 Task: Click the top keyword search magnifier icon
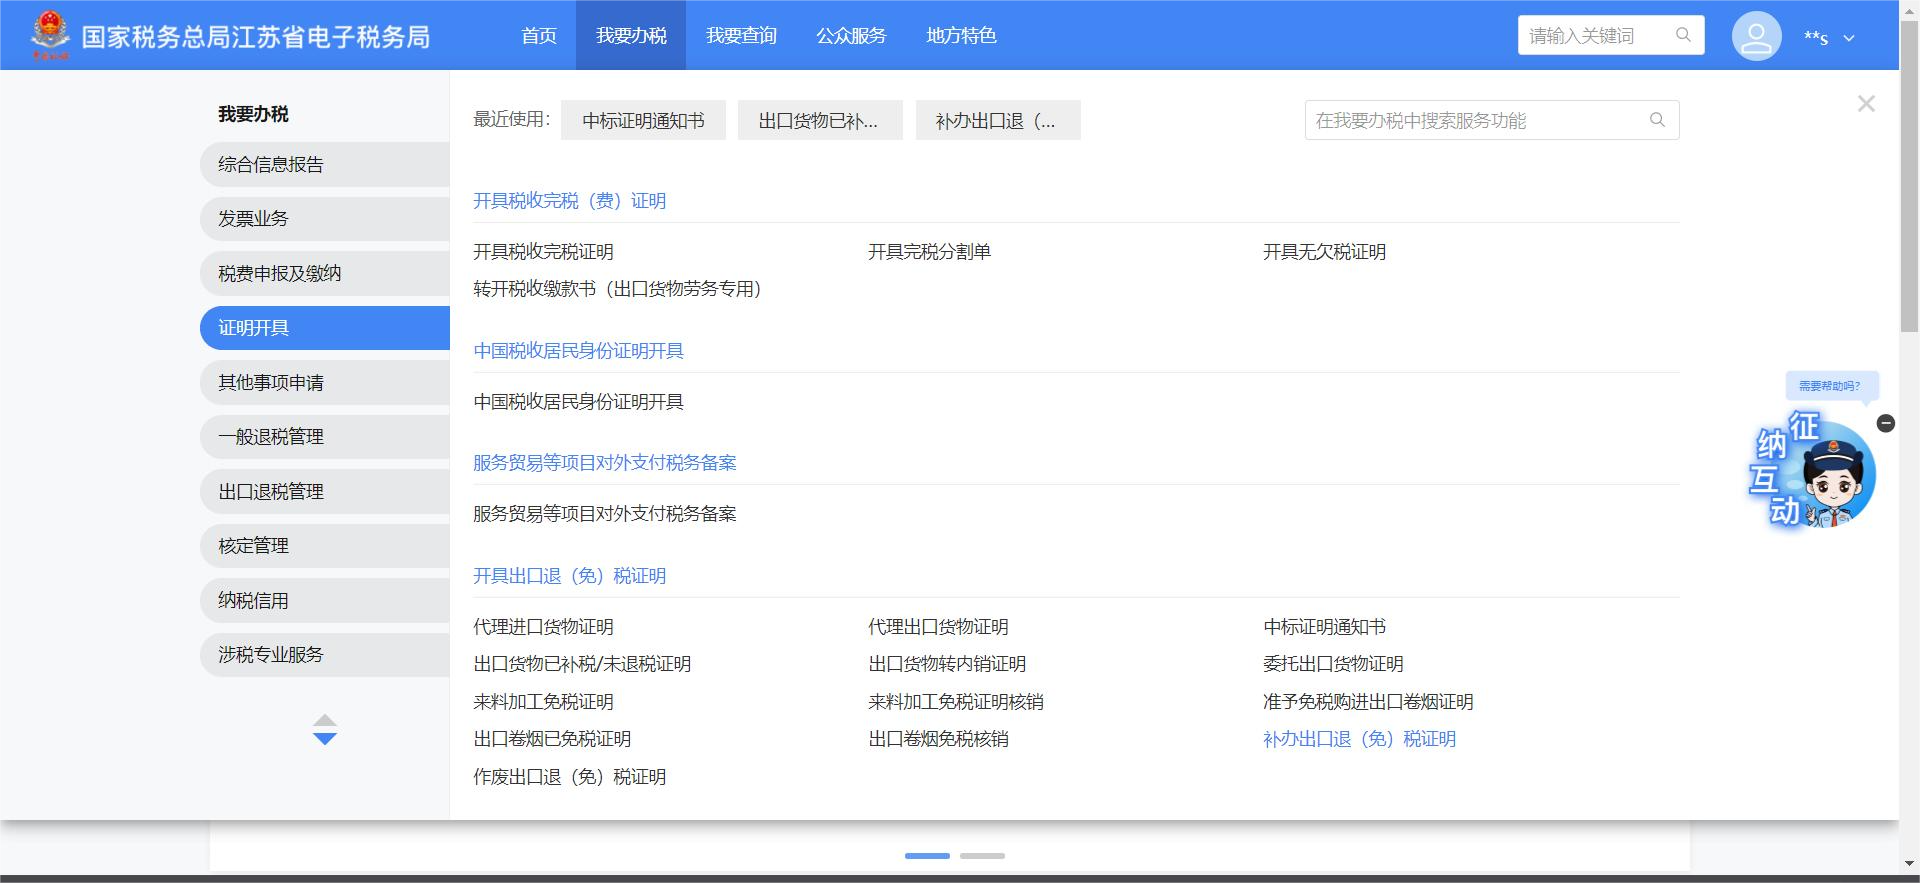pyautogui.click(x=1683, y=35)
